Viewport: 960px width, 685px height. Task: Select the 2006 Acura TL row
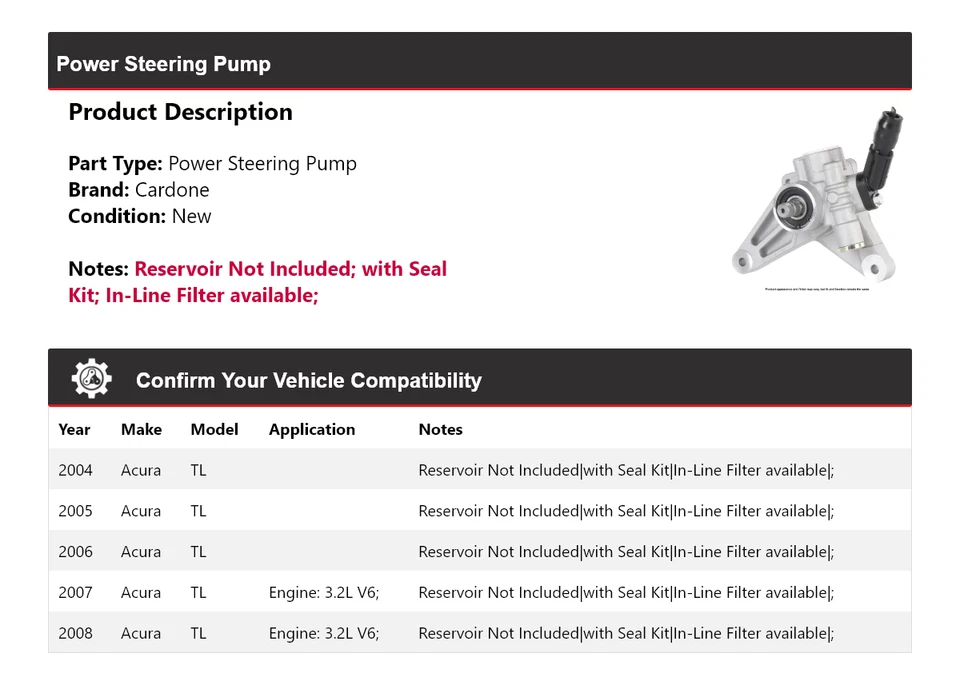(480, 552)
